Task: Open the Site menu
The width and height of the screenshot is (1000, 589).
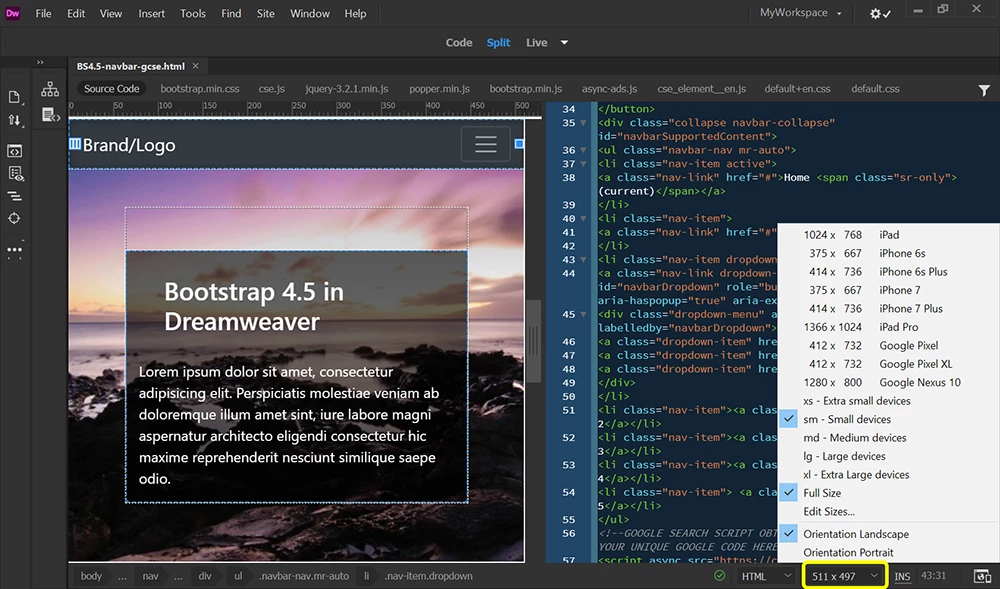Action: (x=265, y=13)
